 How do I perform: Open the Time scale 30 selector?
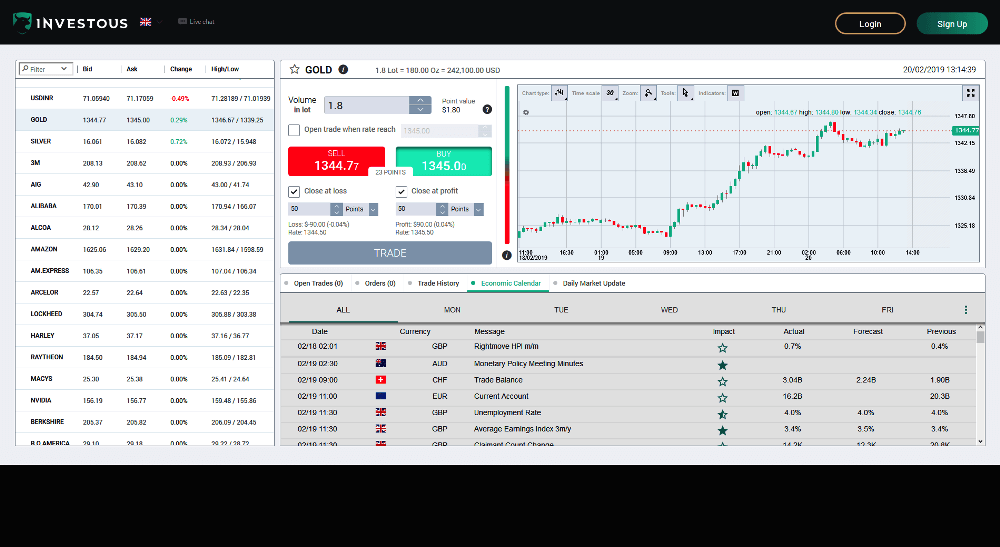tap(610, 93)
